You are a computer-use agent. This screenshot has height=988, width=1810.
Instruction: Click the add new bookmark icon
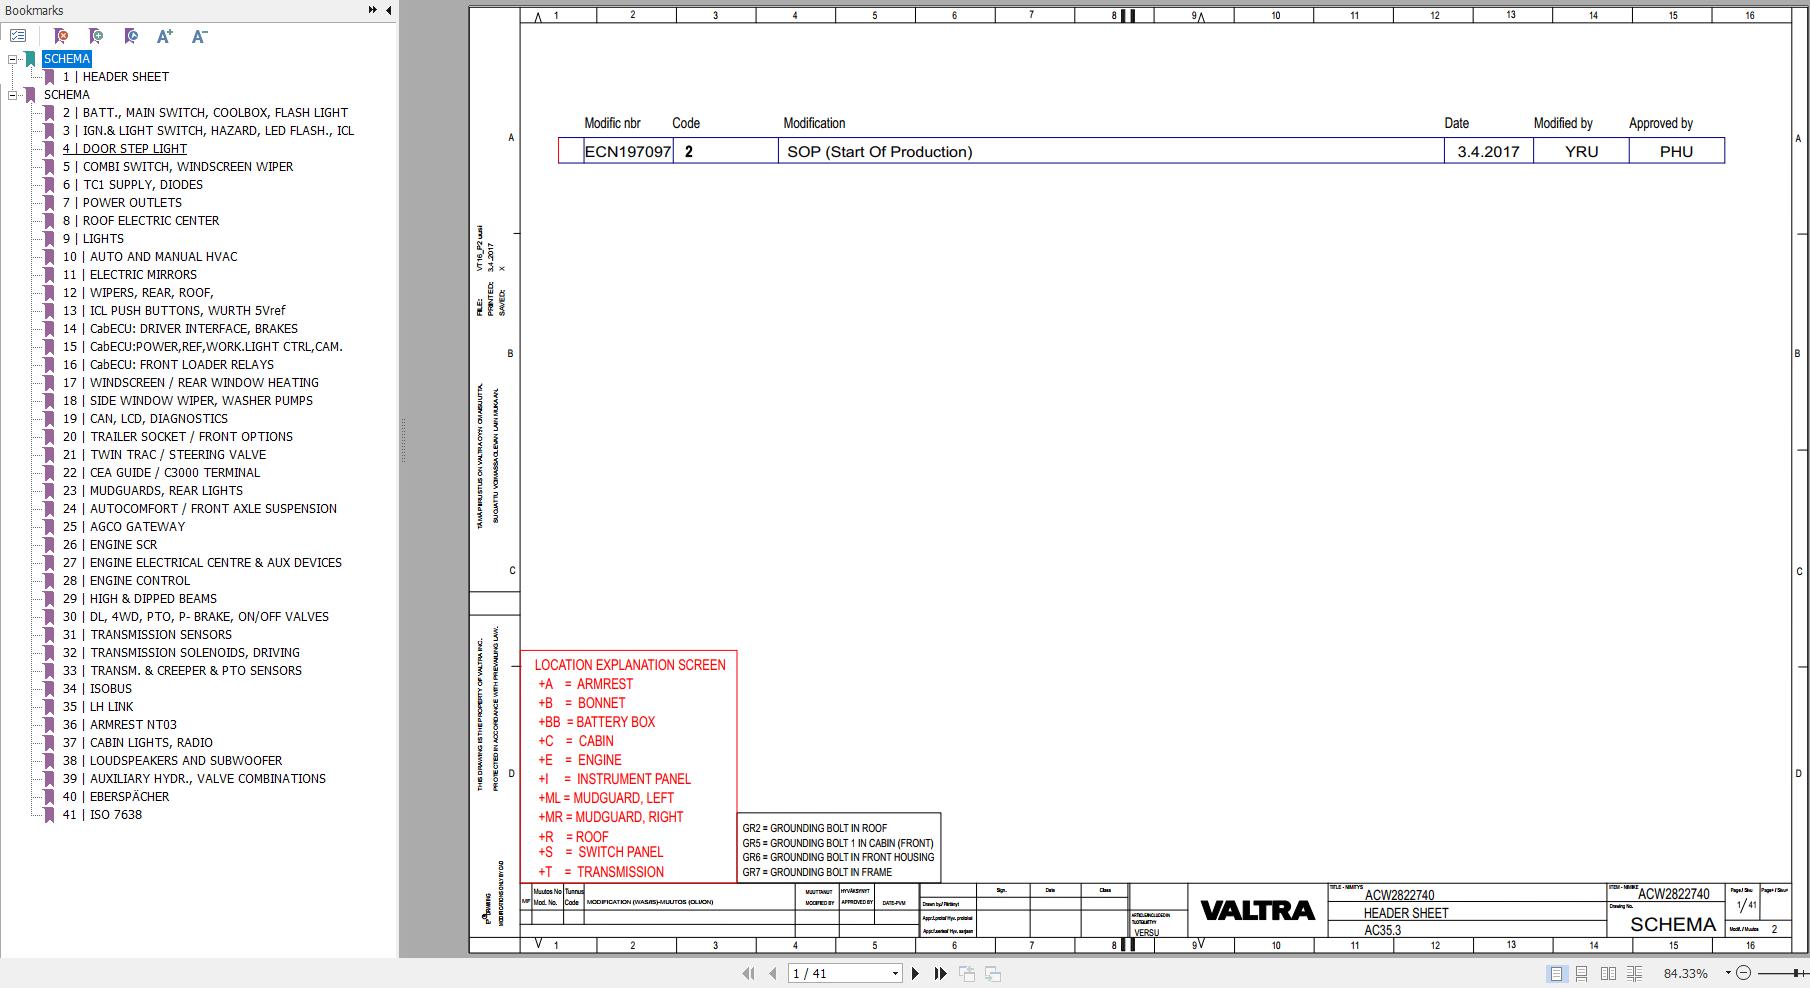(x=96, y=36)
